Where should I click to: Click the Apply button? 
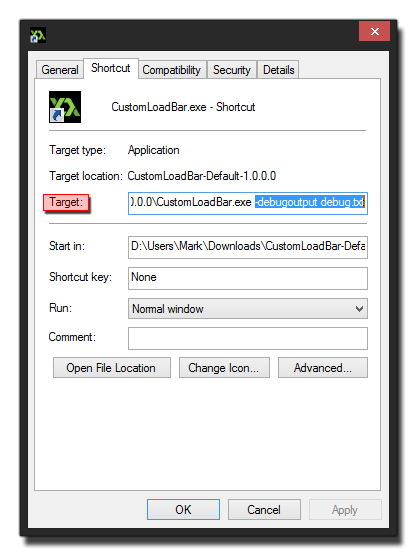tap(345, 510)
